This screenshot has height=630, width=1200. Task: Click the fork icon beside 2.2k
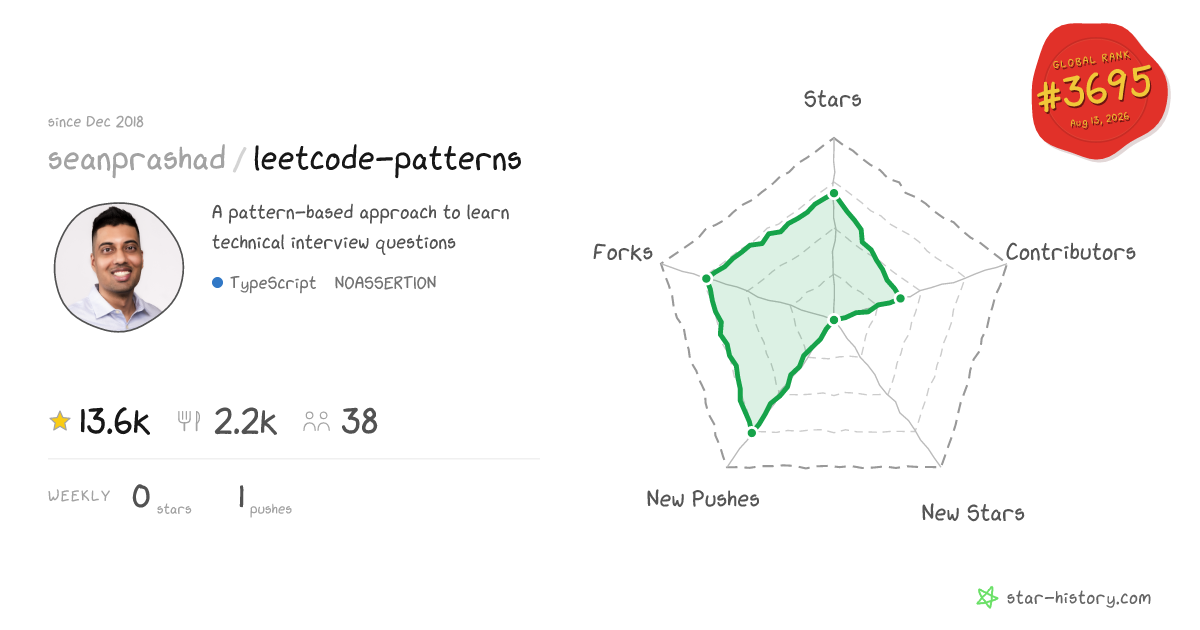tap(189, 422)
